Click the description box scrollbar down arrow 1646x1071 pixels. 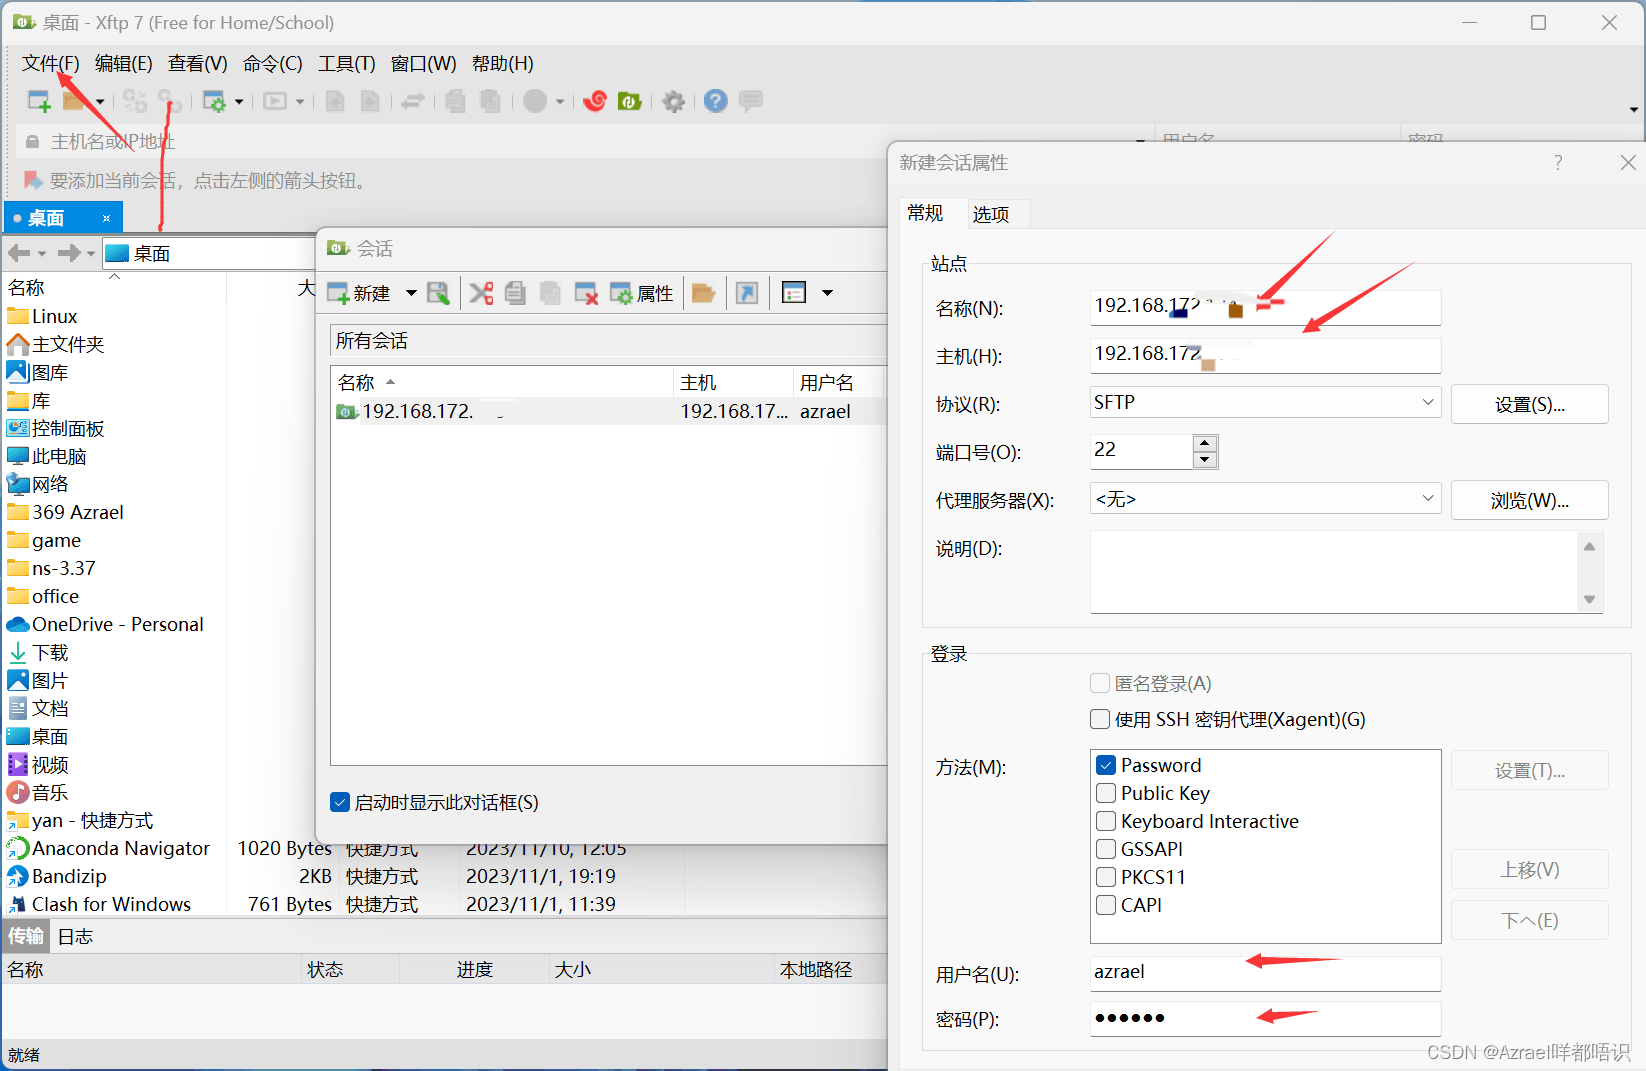pyautogui.click(x=1589, y=599)
